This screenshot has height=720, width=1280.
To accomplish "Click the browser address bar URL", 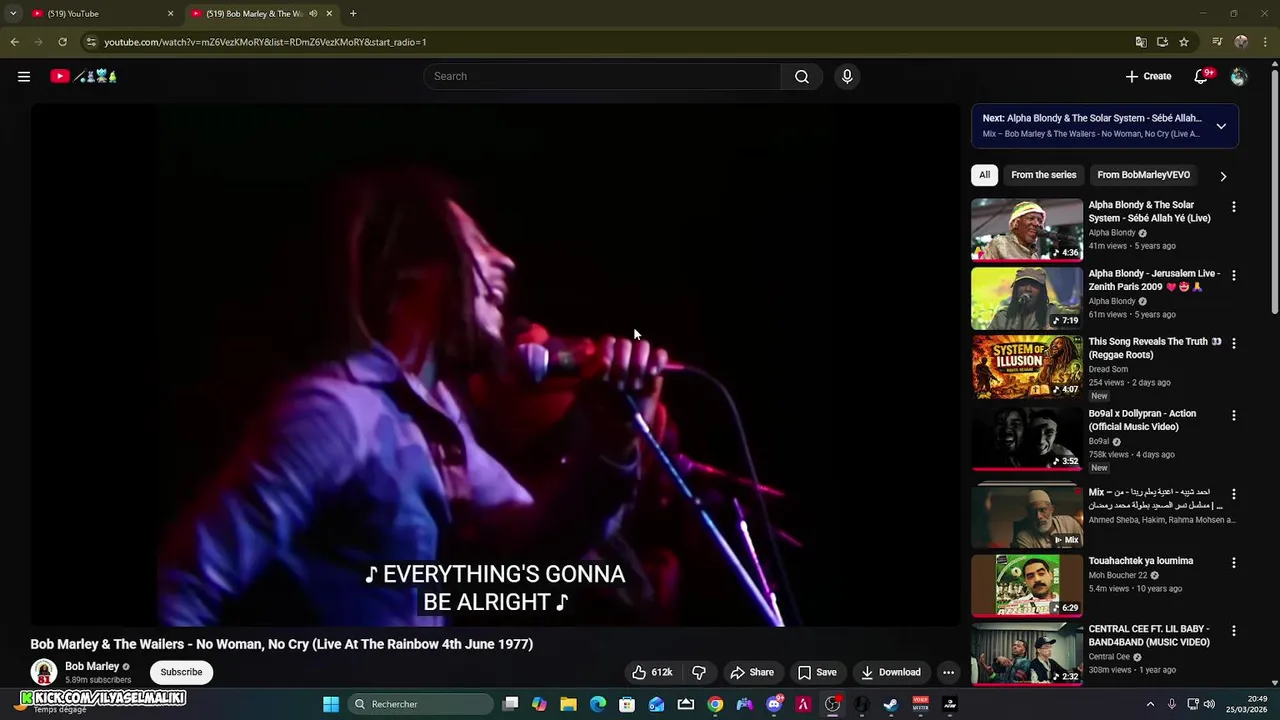I will [265, 42].
